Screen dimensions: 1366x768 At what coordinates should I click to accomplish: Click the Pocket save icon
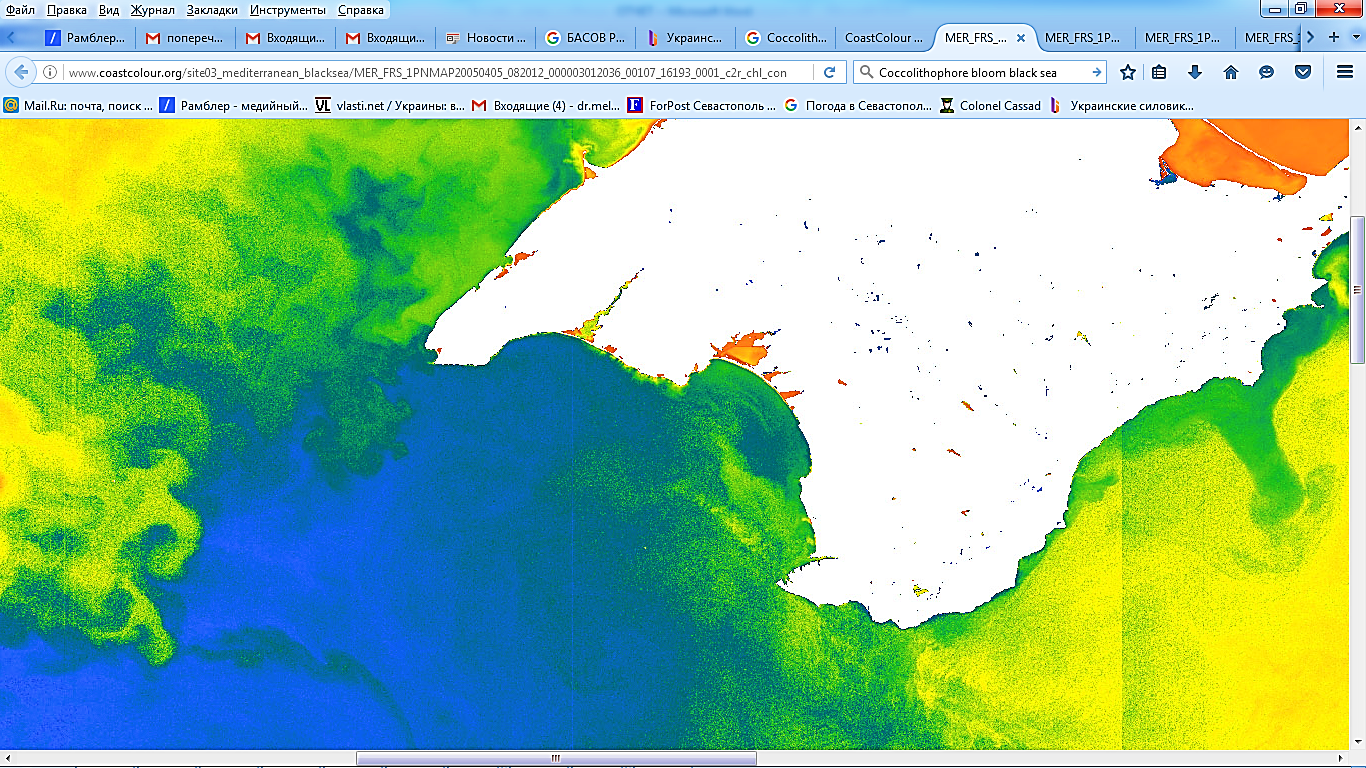1303,72
